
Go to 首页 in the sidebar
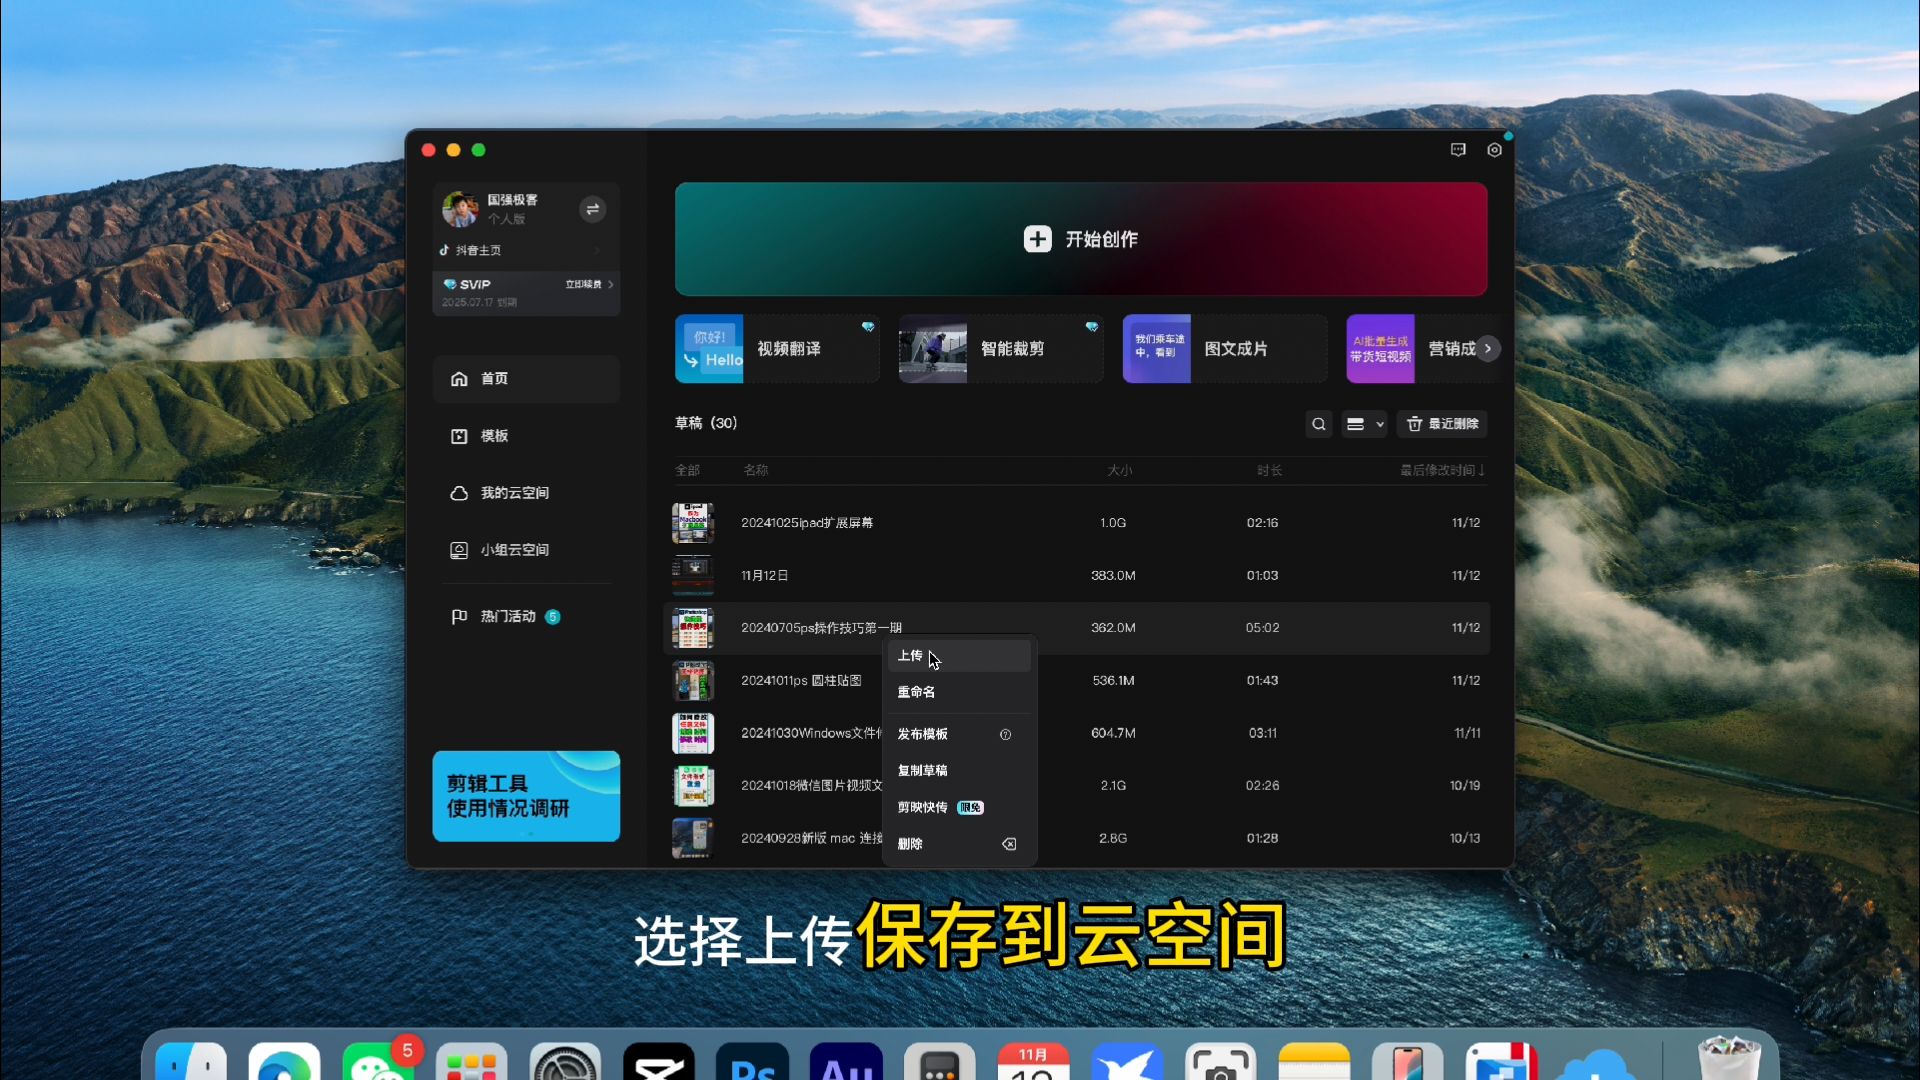pyautogui.click(x=526, y=379)
